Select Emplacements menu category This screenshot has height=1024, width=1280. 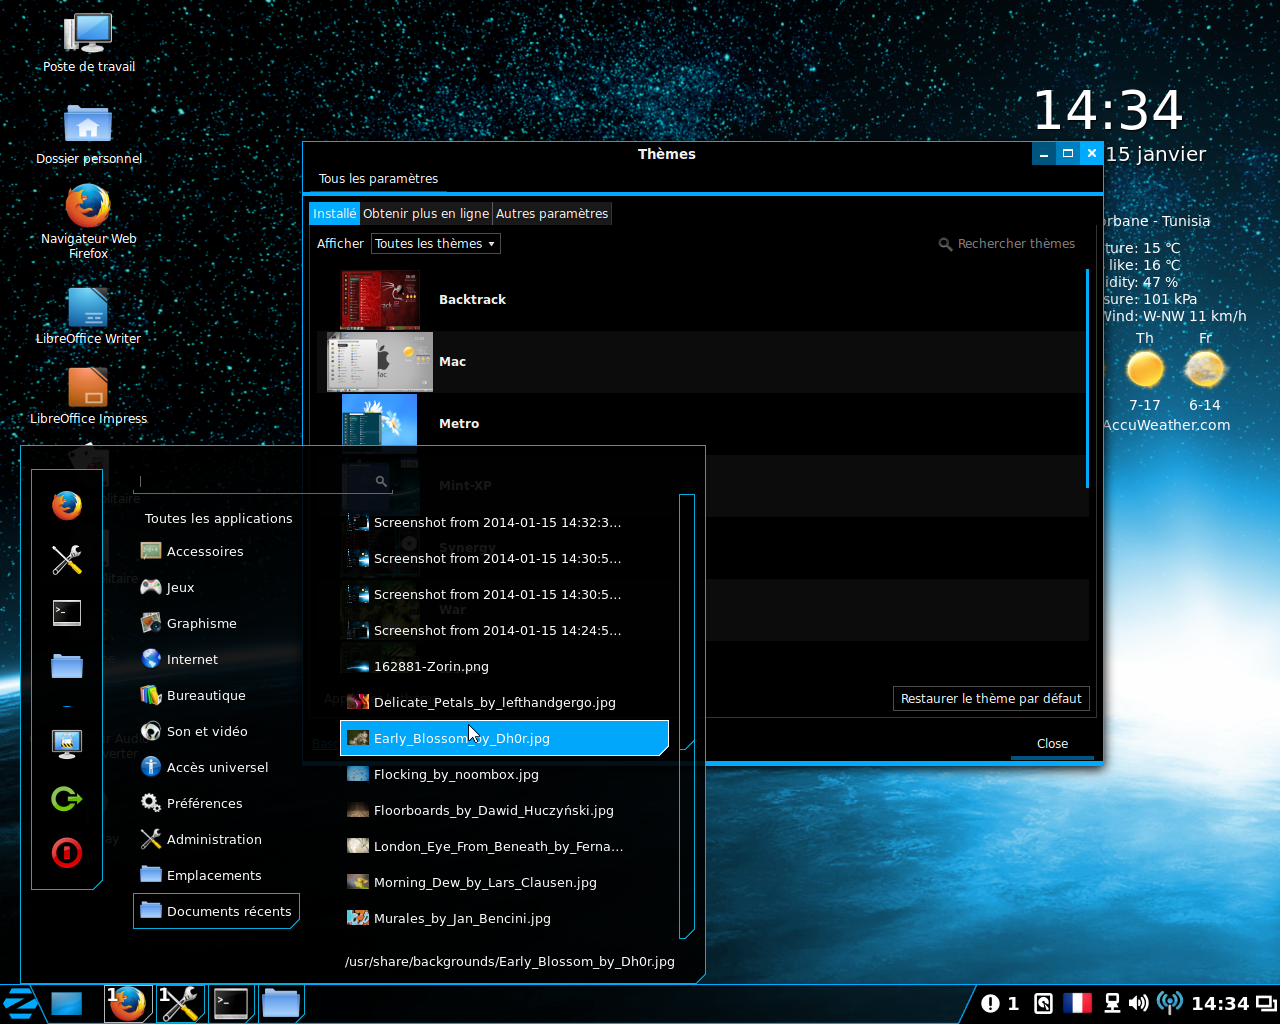tap(217, 876)
